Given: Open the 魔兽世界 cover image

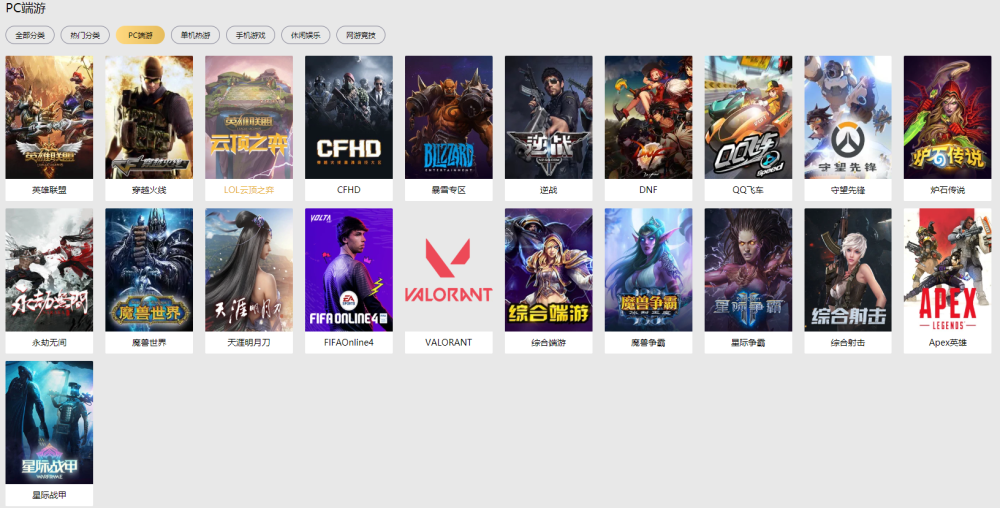Looking at the screenshot, I should pyautogui.click(x=149, y=270).
